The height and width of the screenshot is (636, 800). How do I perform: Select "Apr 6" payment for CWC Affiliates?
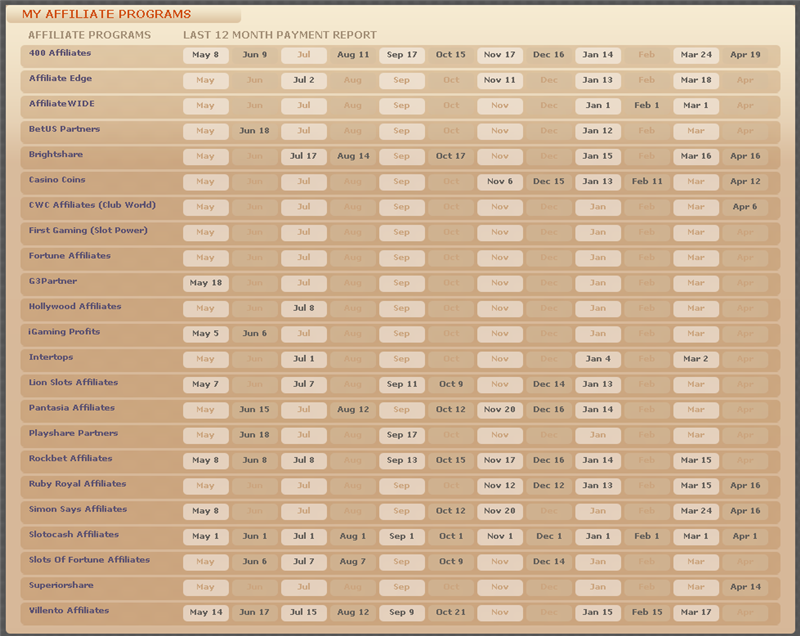pos(745,207)
